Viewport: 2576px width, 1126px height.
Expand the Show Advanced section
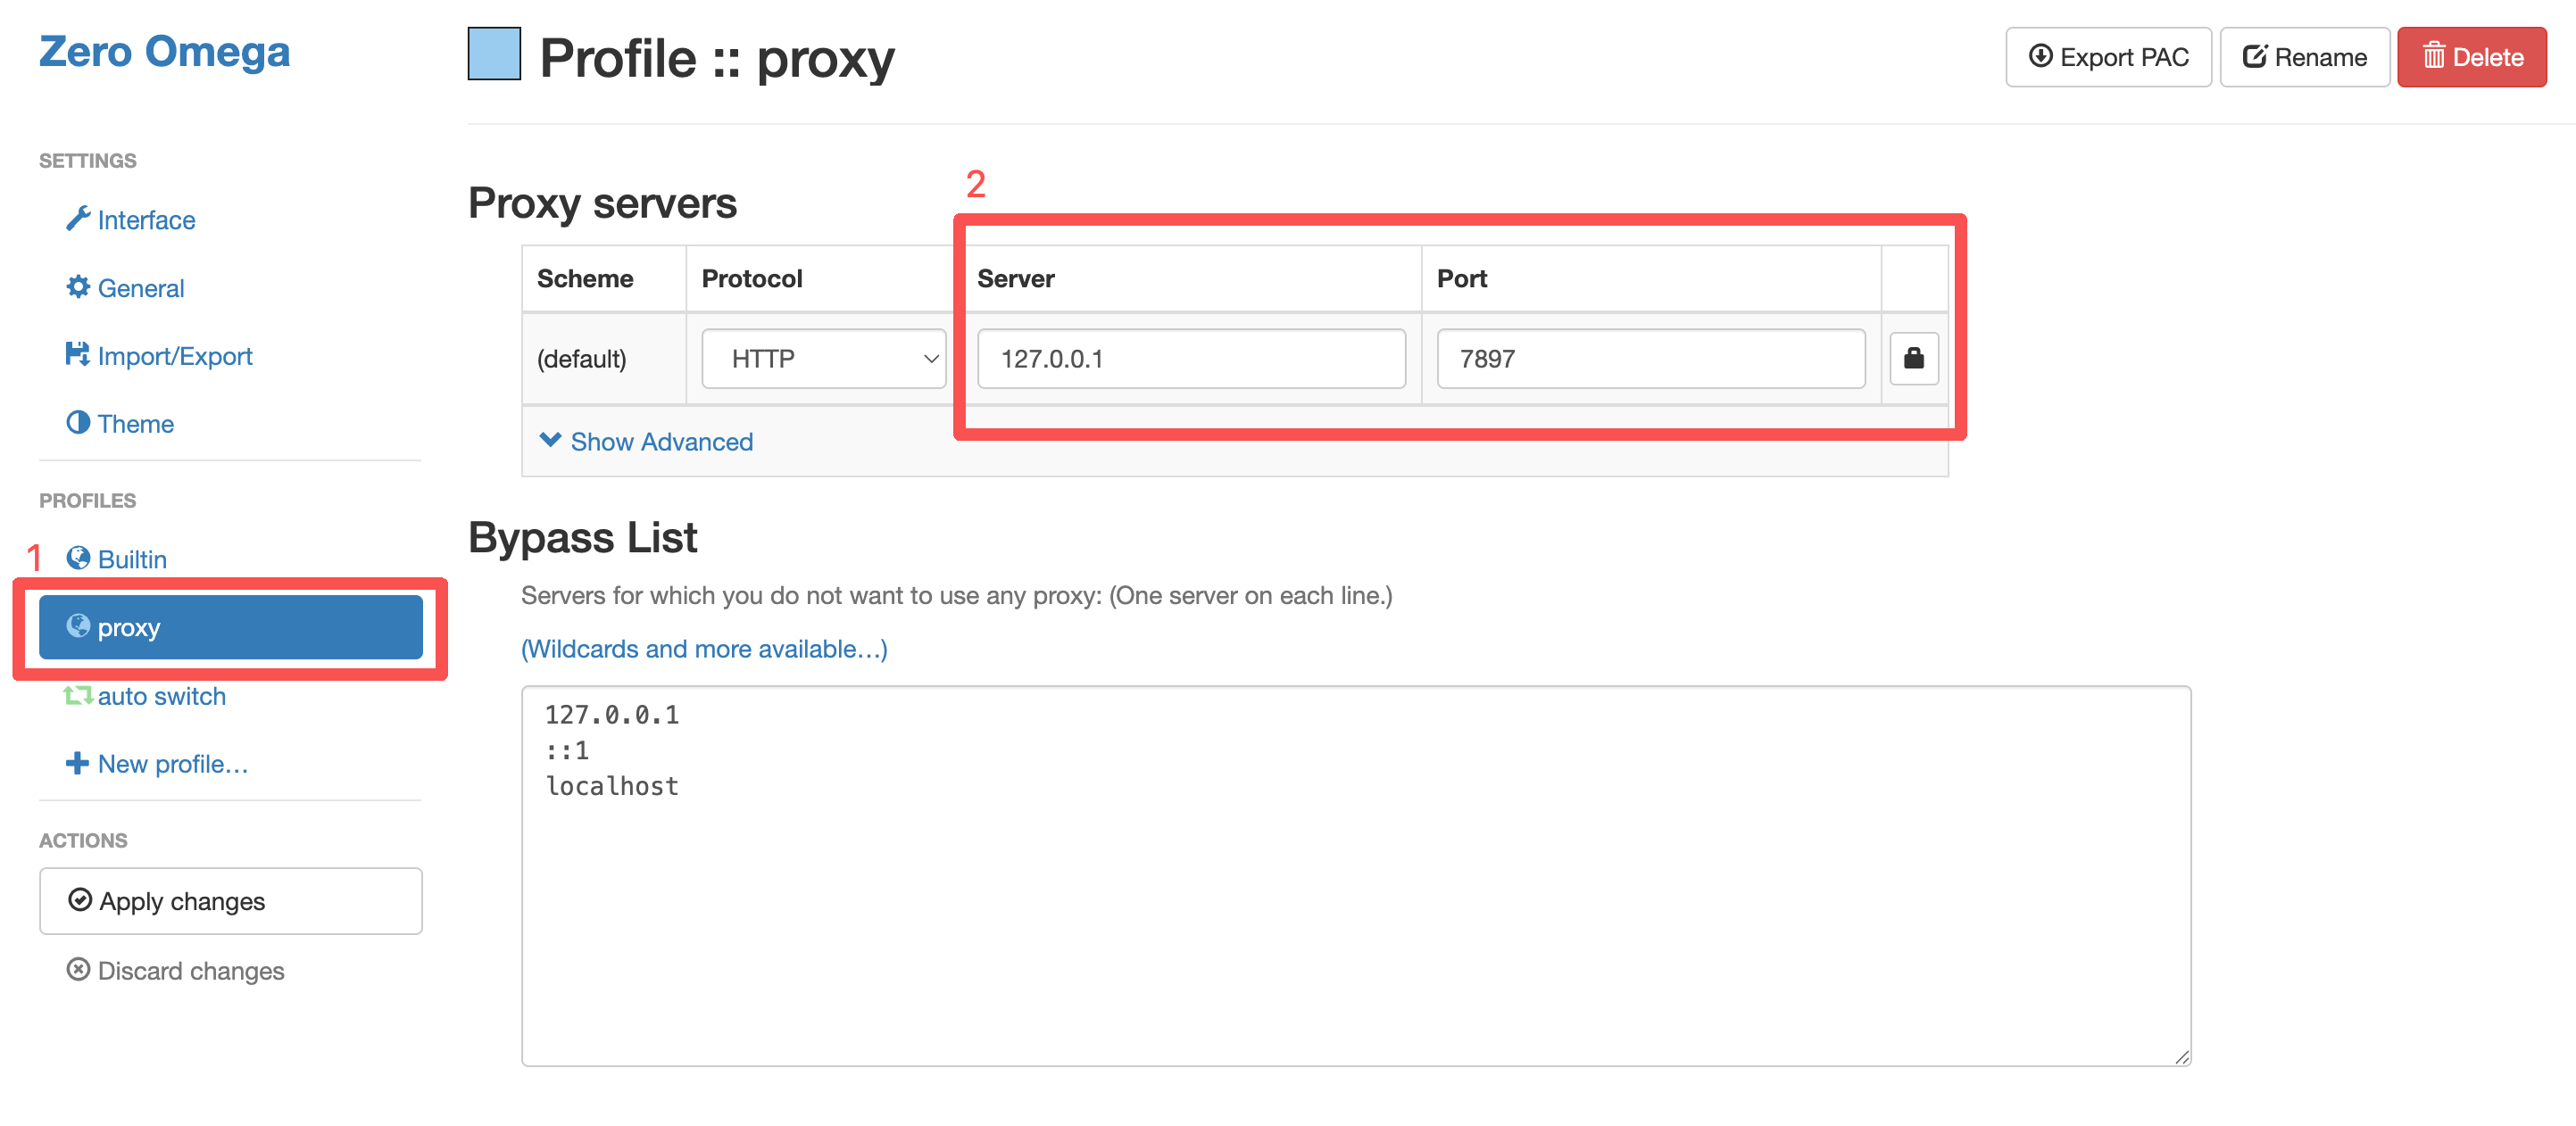click(x=646, y=441)
